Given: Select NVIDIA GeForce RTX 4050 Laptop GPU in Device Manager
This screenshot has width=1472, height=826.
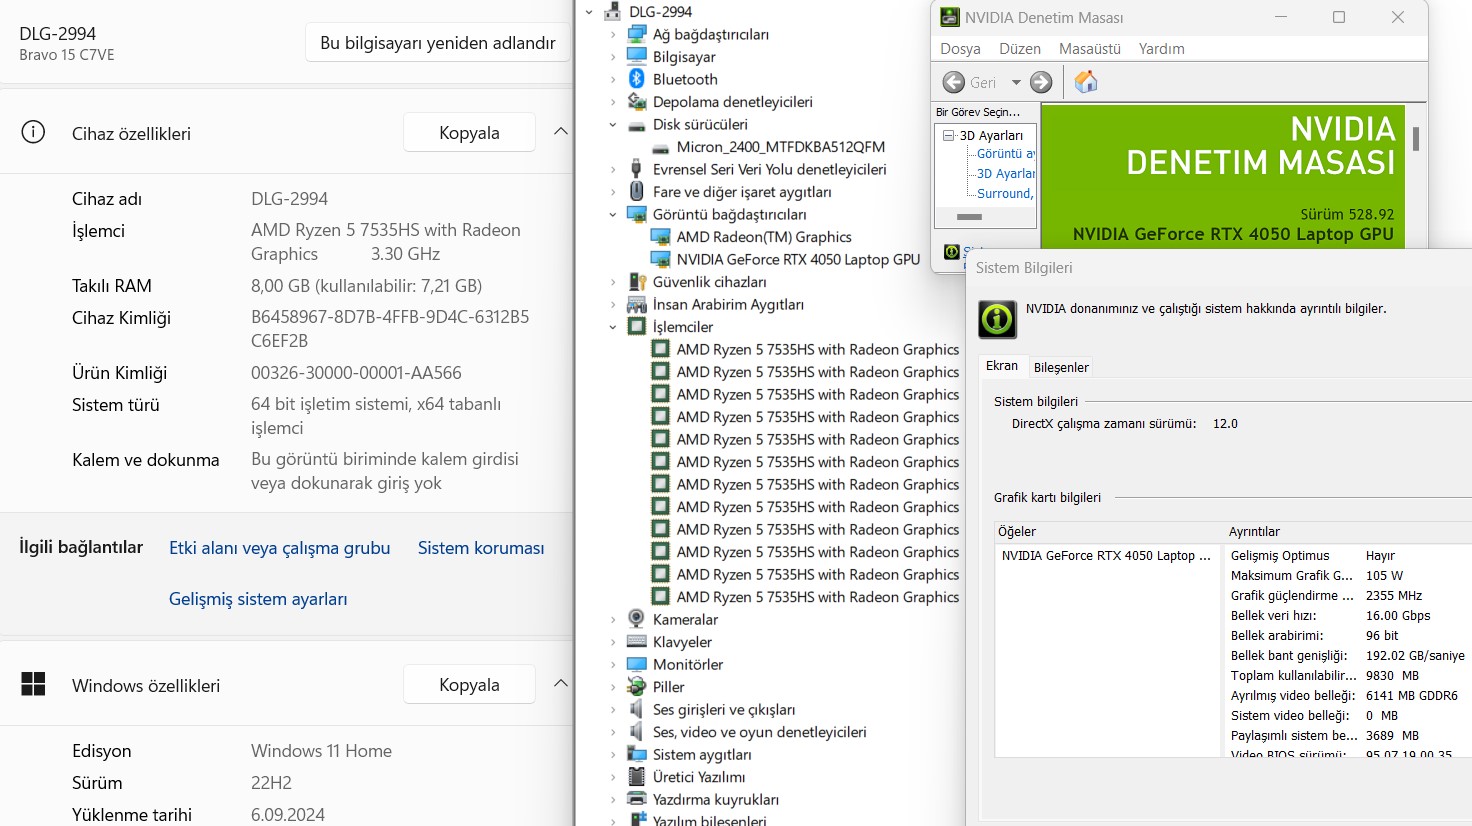Looking at the screenshot, I should tap(798, 259).
